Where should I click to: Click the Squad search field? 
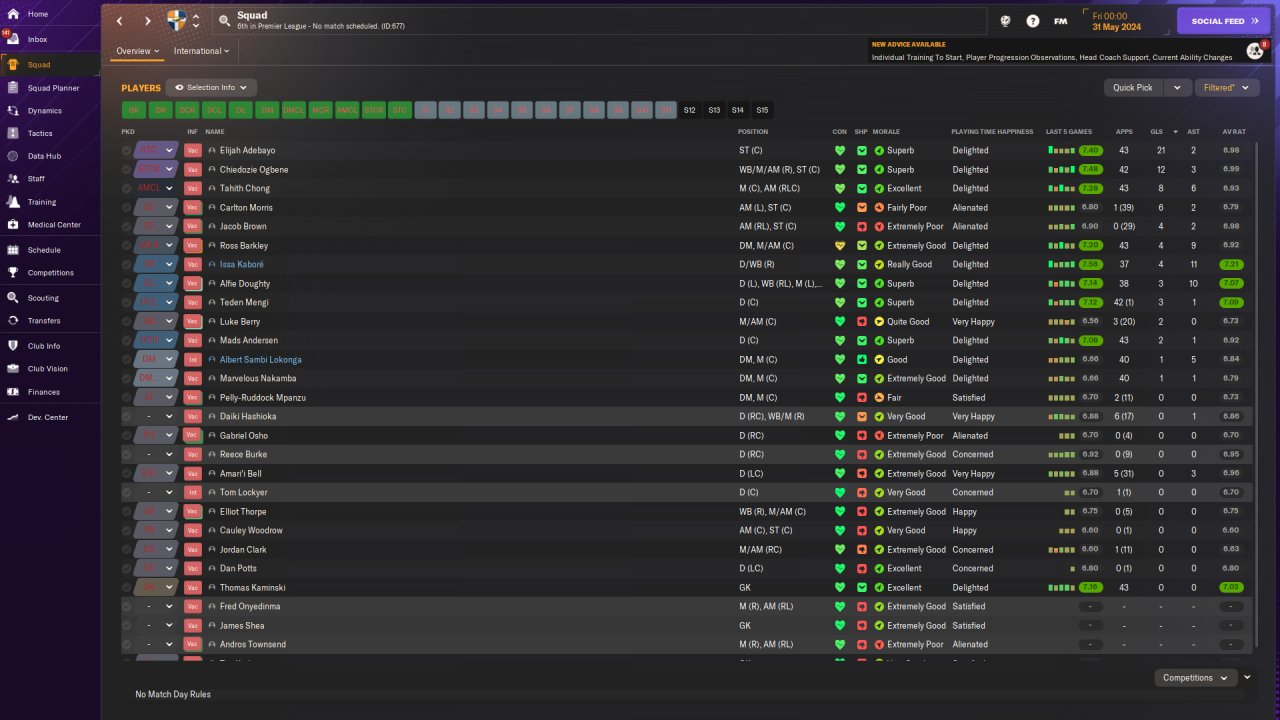(600, 21)
